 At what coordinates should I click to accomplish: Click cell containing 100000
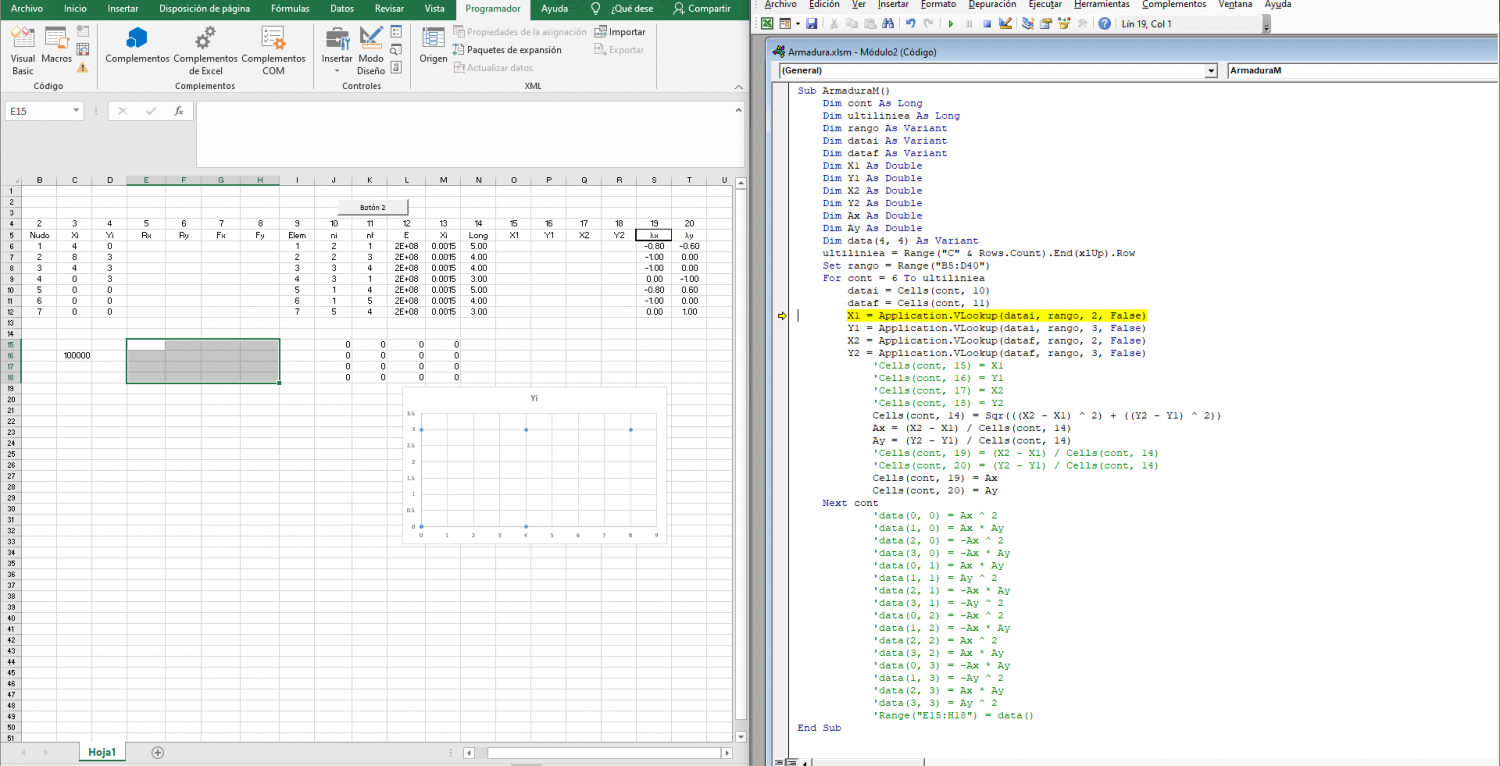coord(74,355)
